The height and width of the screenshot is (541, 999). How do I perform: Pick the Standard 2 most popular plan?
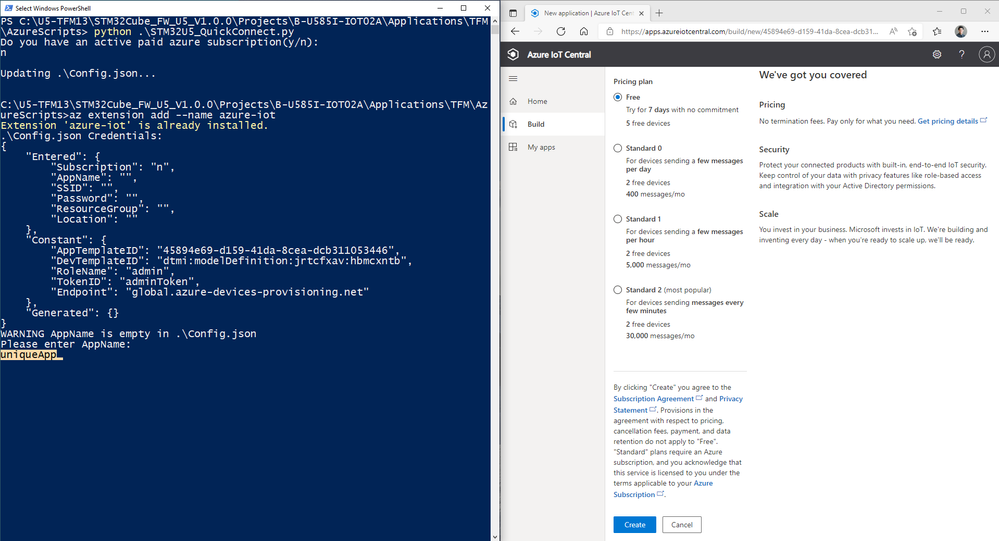tap(617, 289)
